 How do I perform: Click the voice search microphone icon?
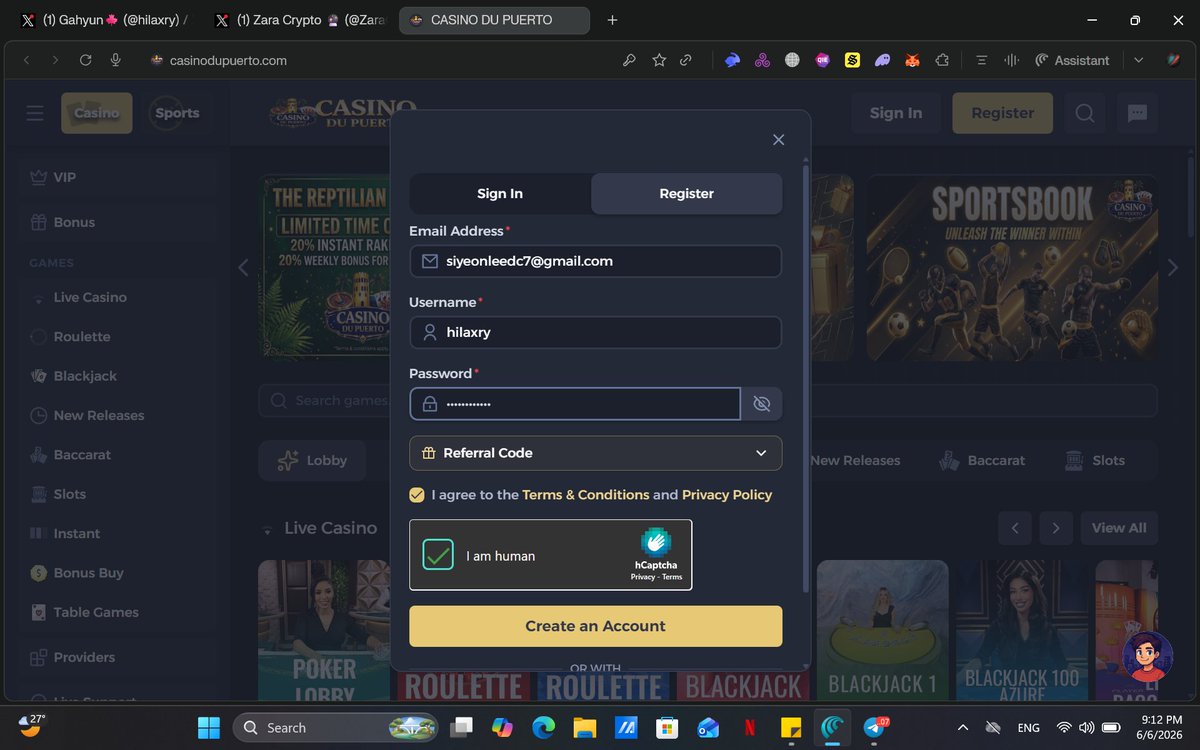[116, 60]
